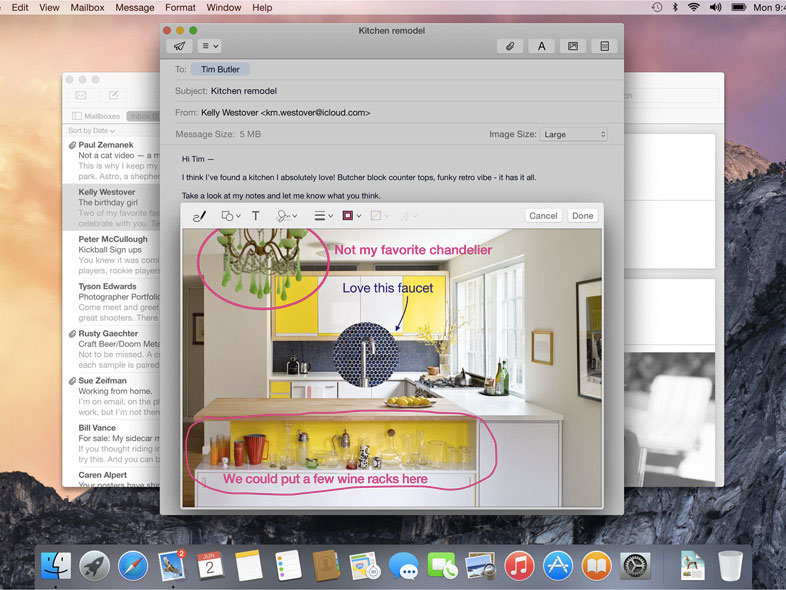
Task: Open Notes from the Dock
Action: [249, 566]
